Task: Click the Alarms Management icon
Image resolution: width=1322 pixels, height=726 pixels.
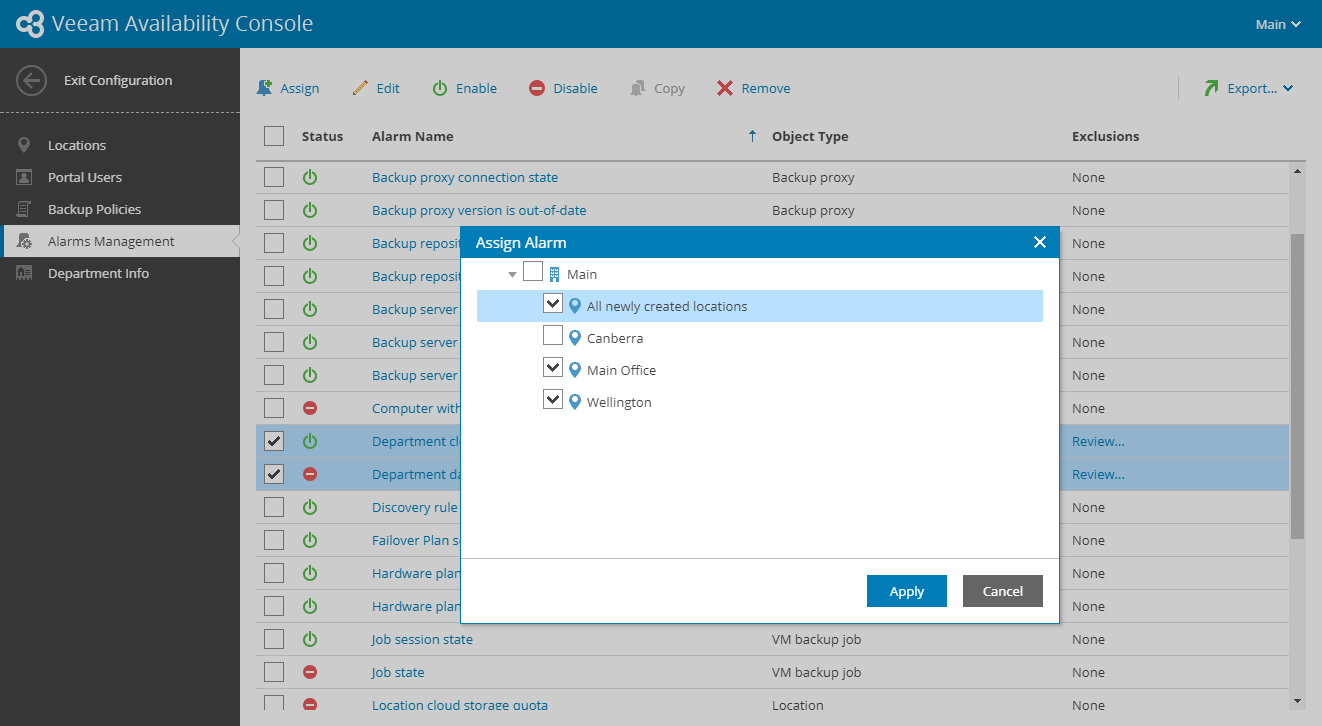Action: click(x=25, y=241)
